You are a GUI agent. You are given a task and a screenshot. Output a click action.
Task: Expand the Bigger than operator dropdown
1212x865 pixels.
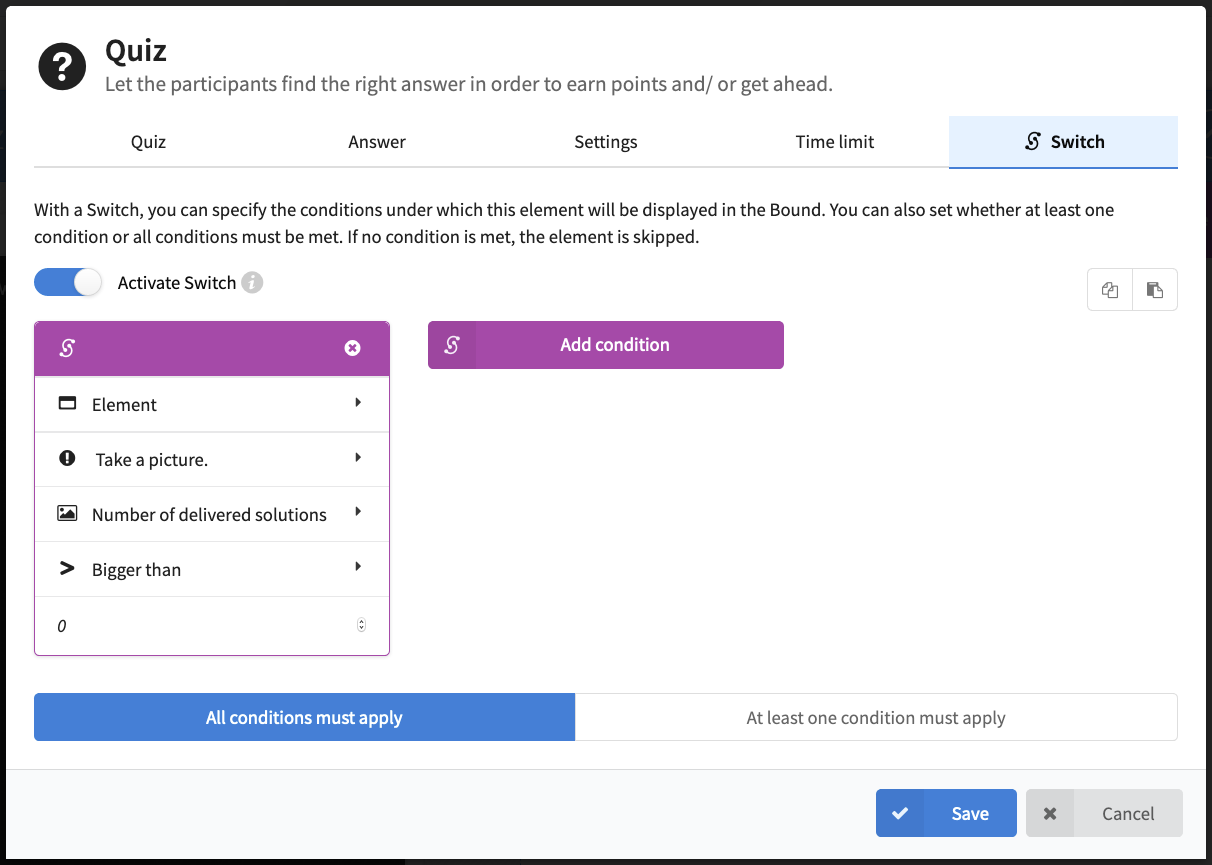pos(212,569)
